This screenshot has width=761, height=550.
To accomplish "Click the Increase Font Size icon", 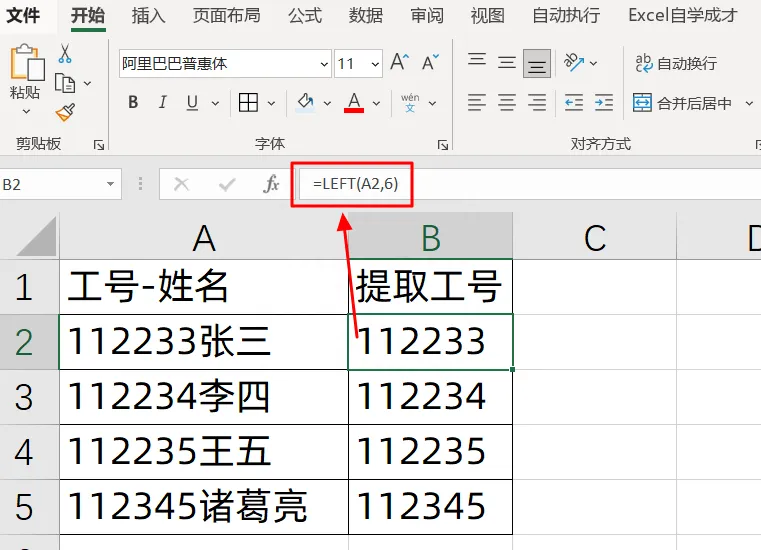I will point(399,62).
